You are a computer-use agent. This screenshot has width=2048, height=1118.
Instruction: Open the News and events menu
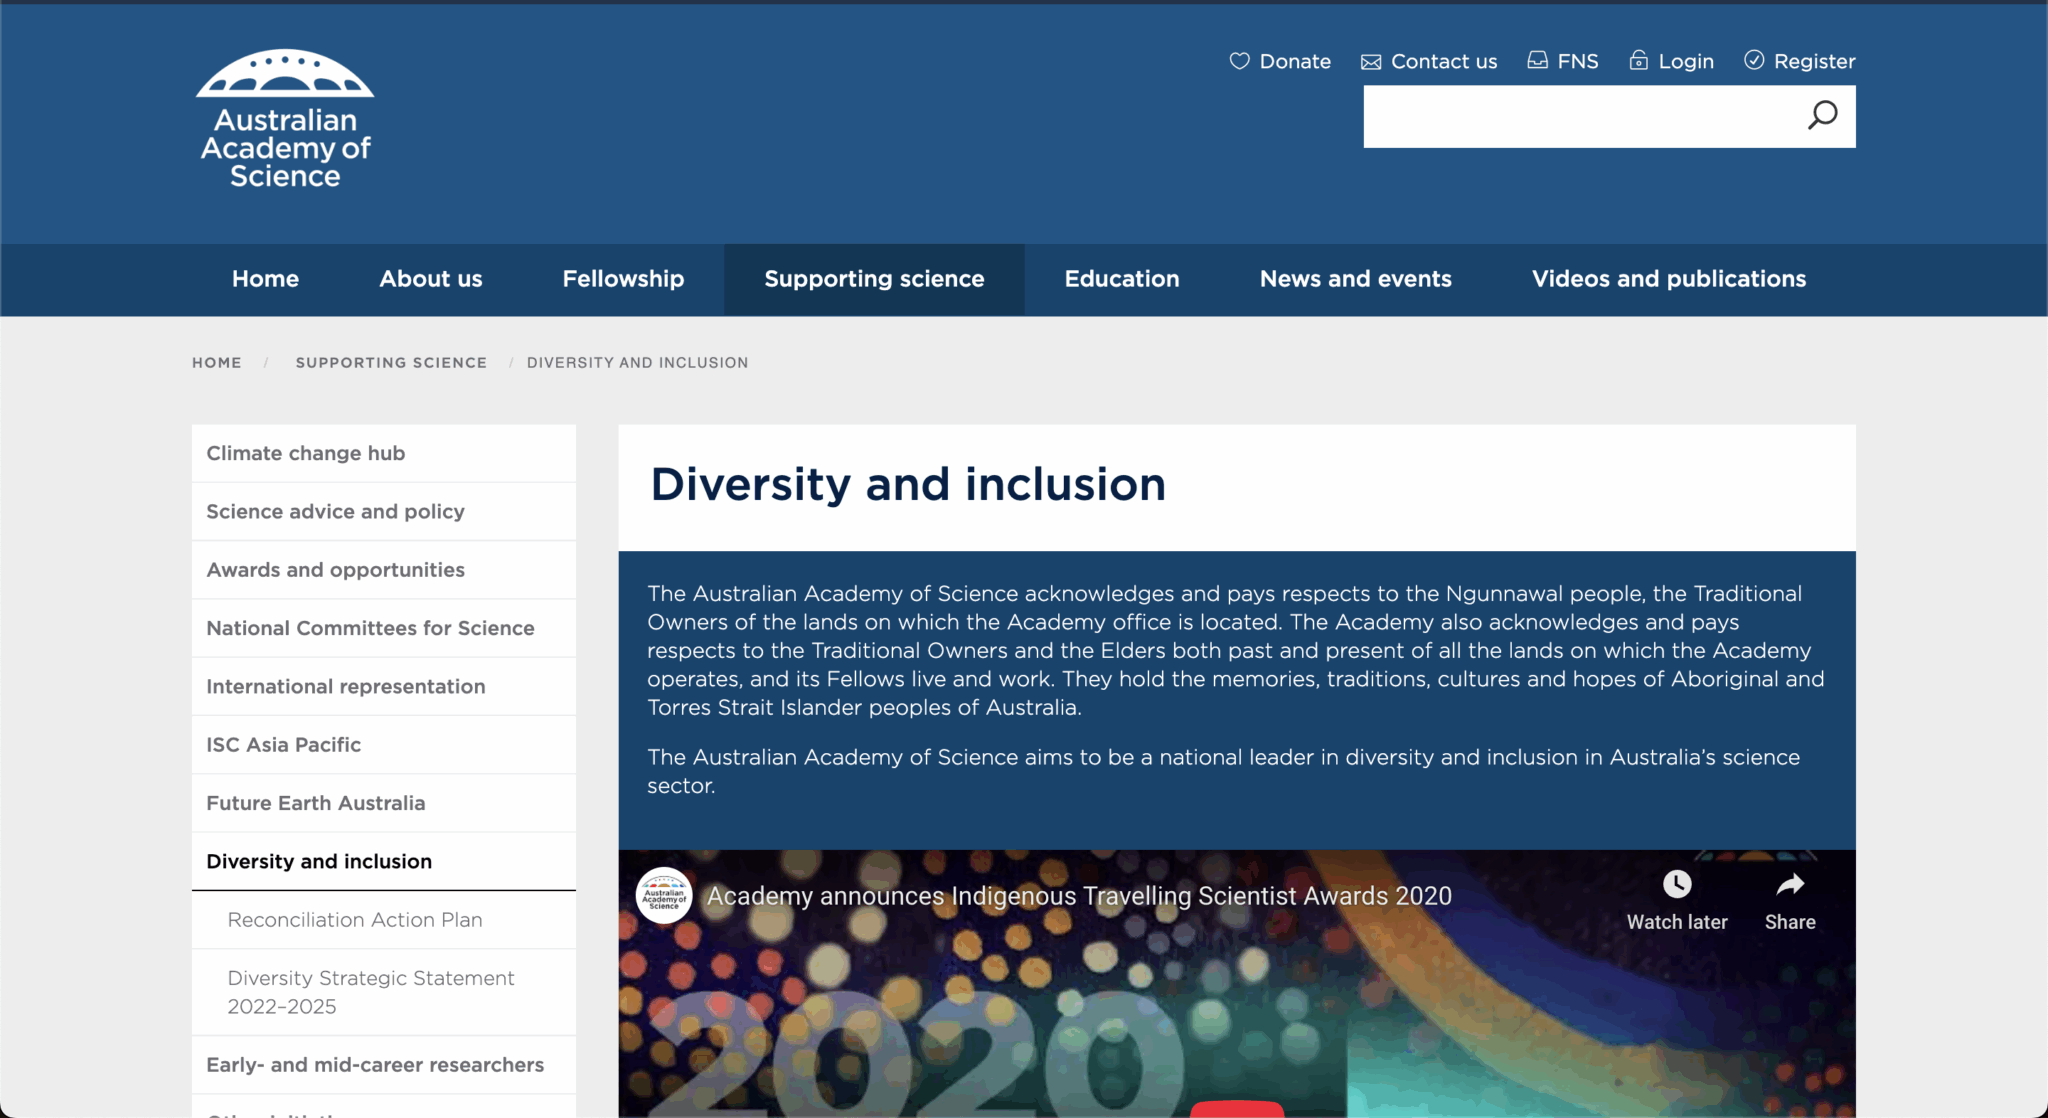pos(1355,279)
